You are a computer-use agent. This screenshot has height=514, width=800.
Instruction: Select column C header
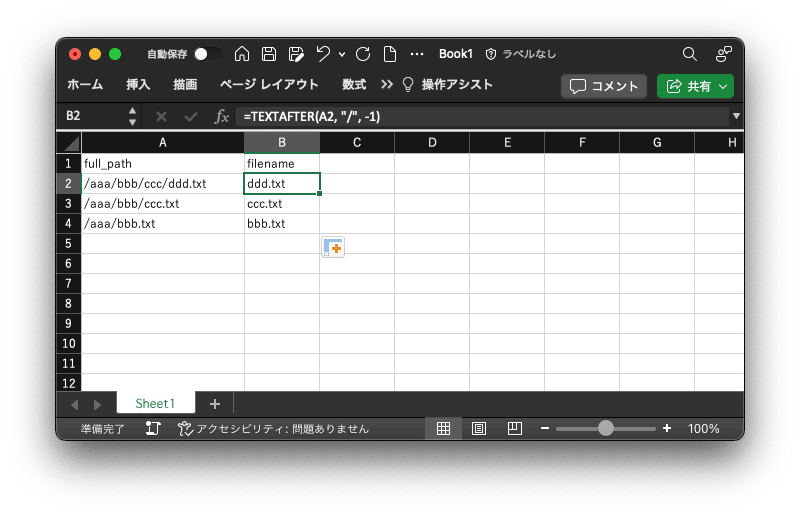(x=357, y=143)
